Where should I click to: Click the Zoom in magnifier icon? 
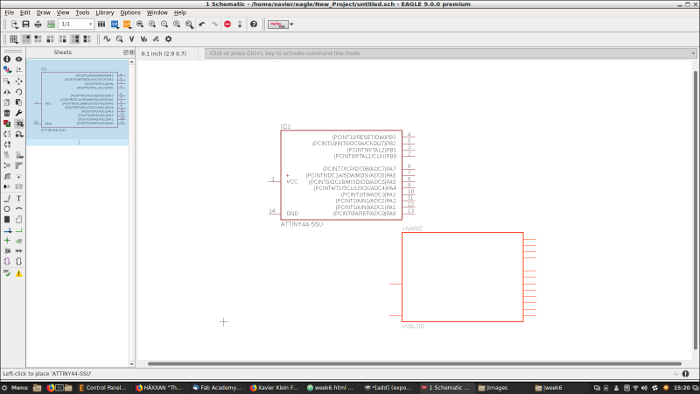[152, 24]
